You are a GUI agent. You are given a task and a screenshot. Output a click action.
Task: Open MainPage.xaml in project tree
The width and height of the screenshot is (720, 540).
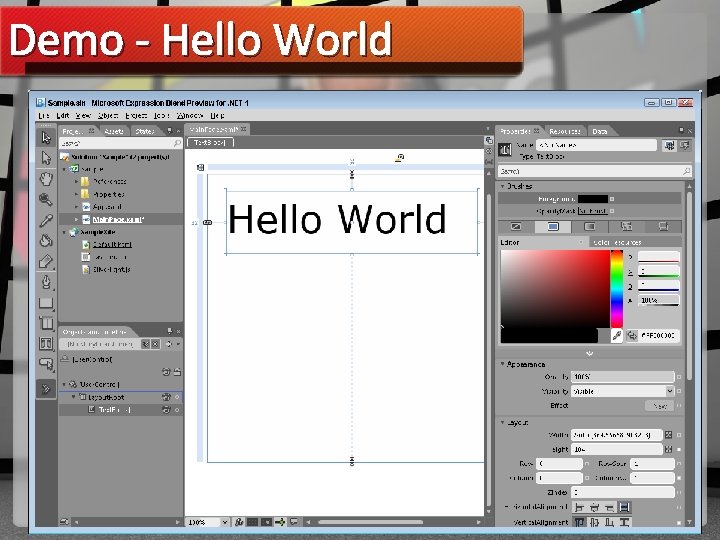pyautogui.click(x=118, y=219)
